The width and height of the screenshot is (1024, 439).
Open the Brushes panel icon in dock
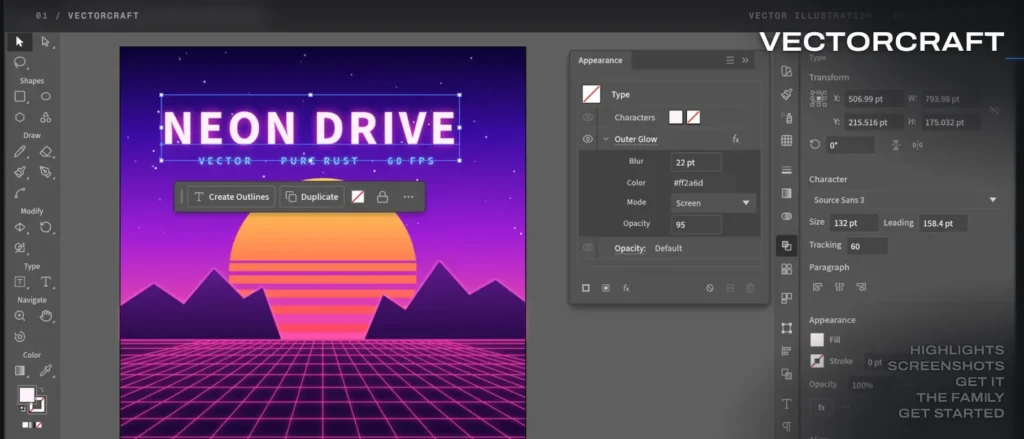[x=787, y=94]
